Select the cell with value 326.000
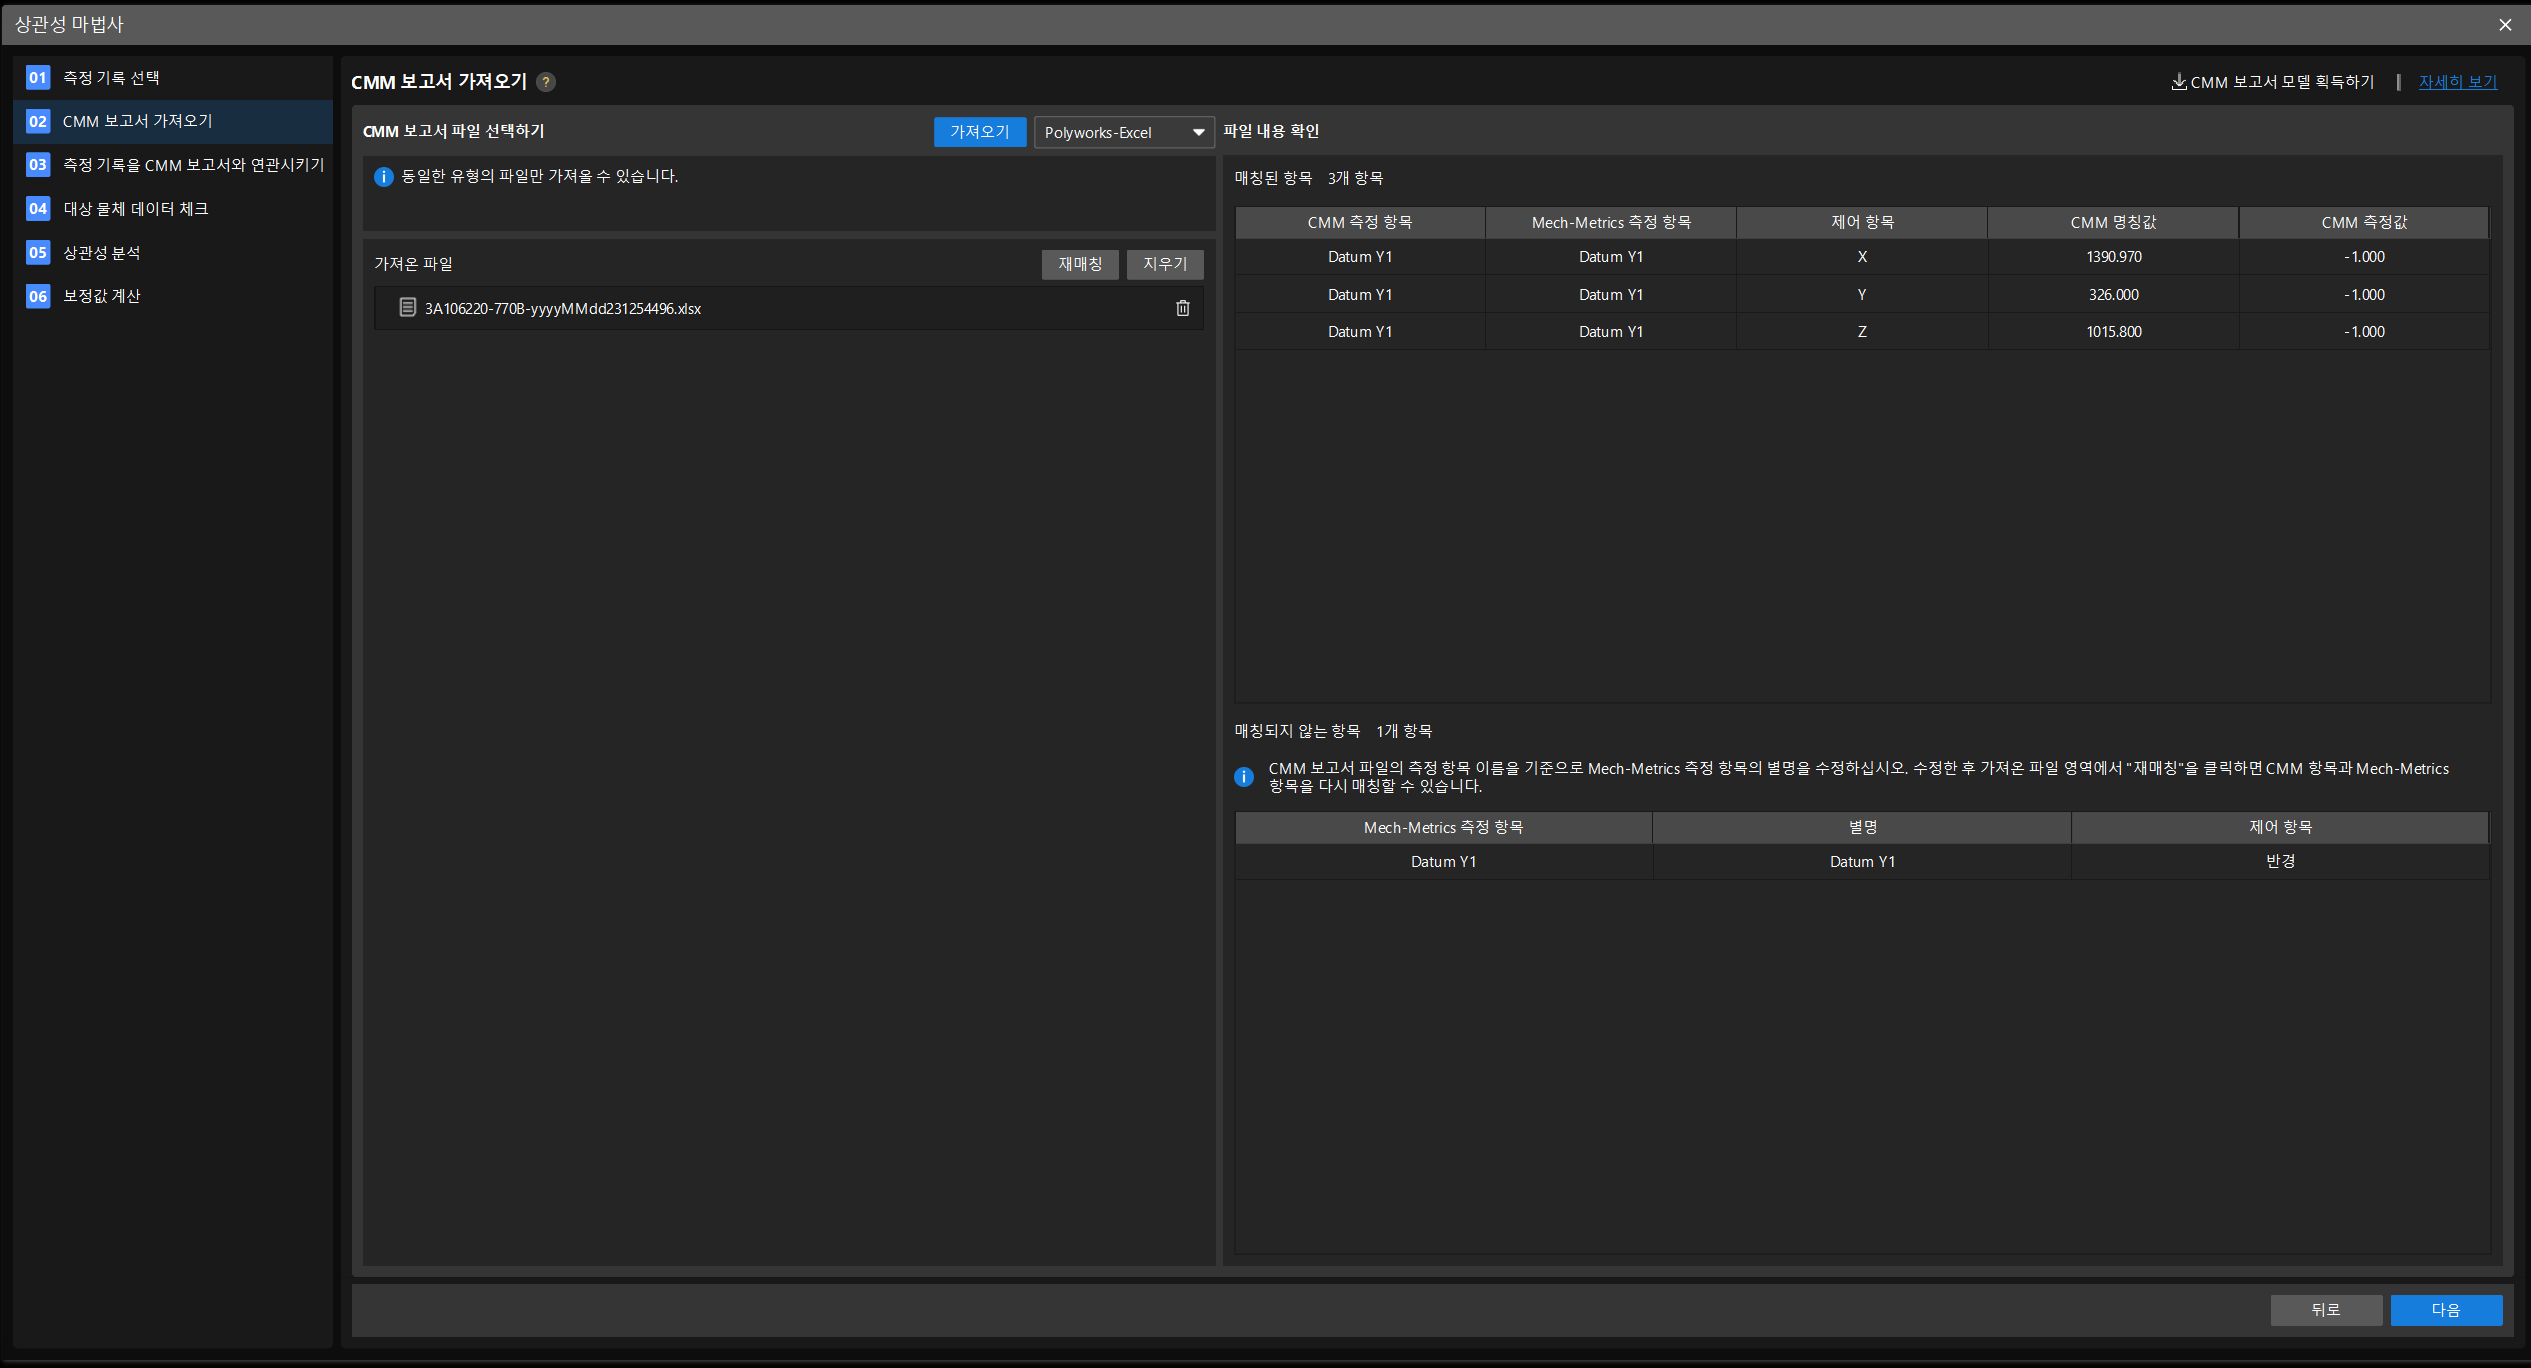Screen dimensions: 2531x1368 tap(2113, 295)
